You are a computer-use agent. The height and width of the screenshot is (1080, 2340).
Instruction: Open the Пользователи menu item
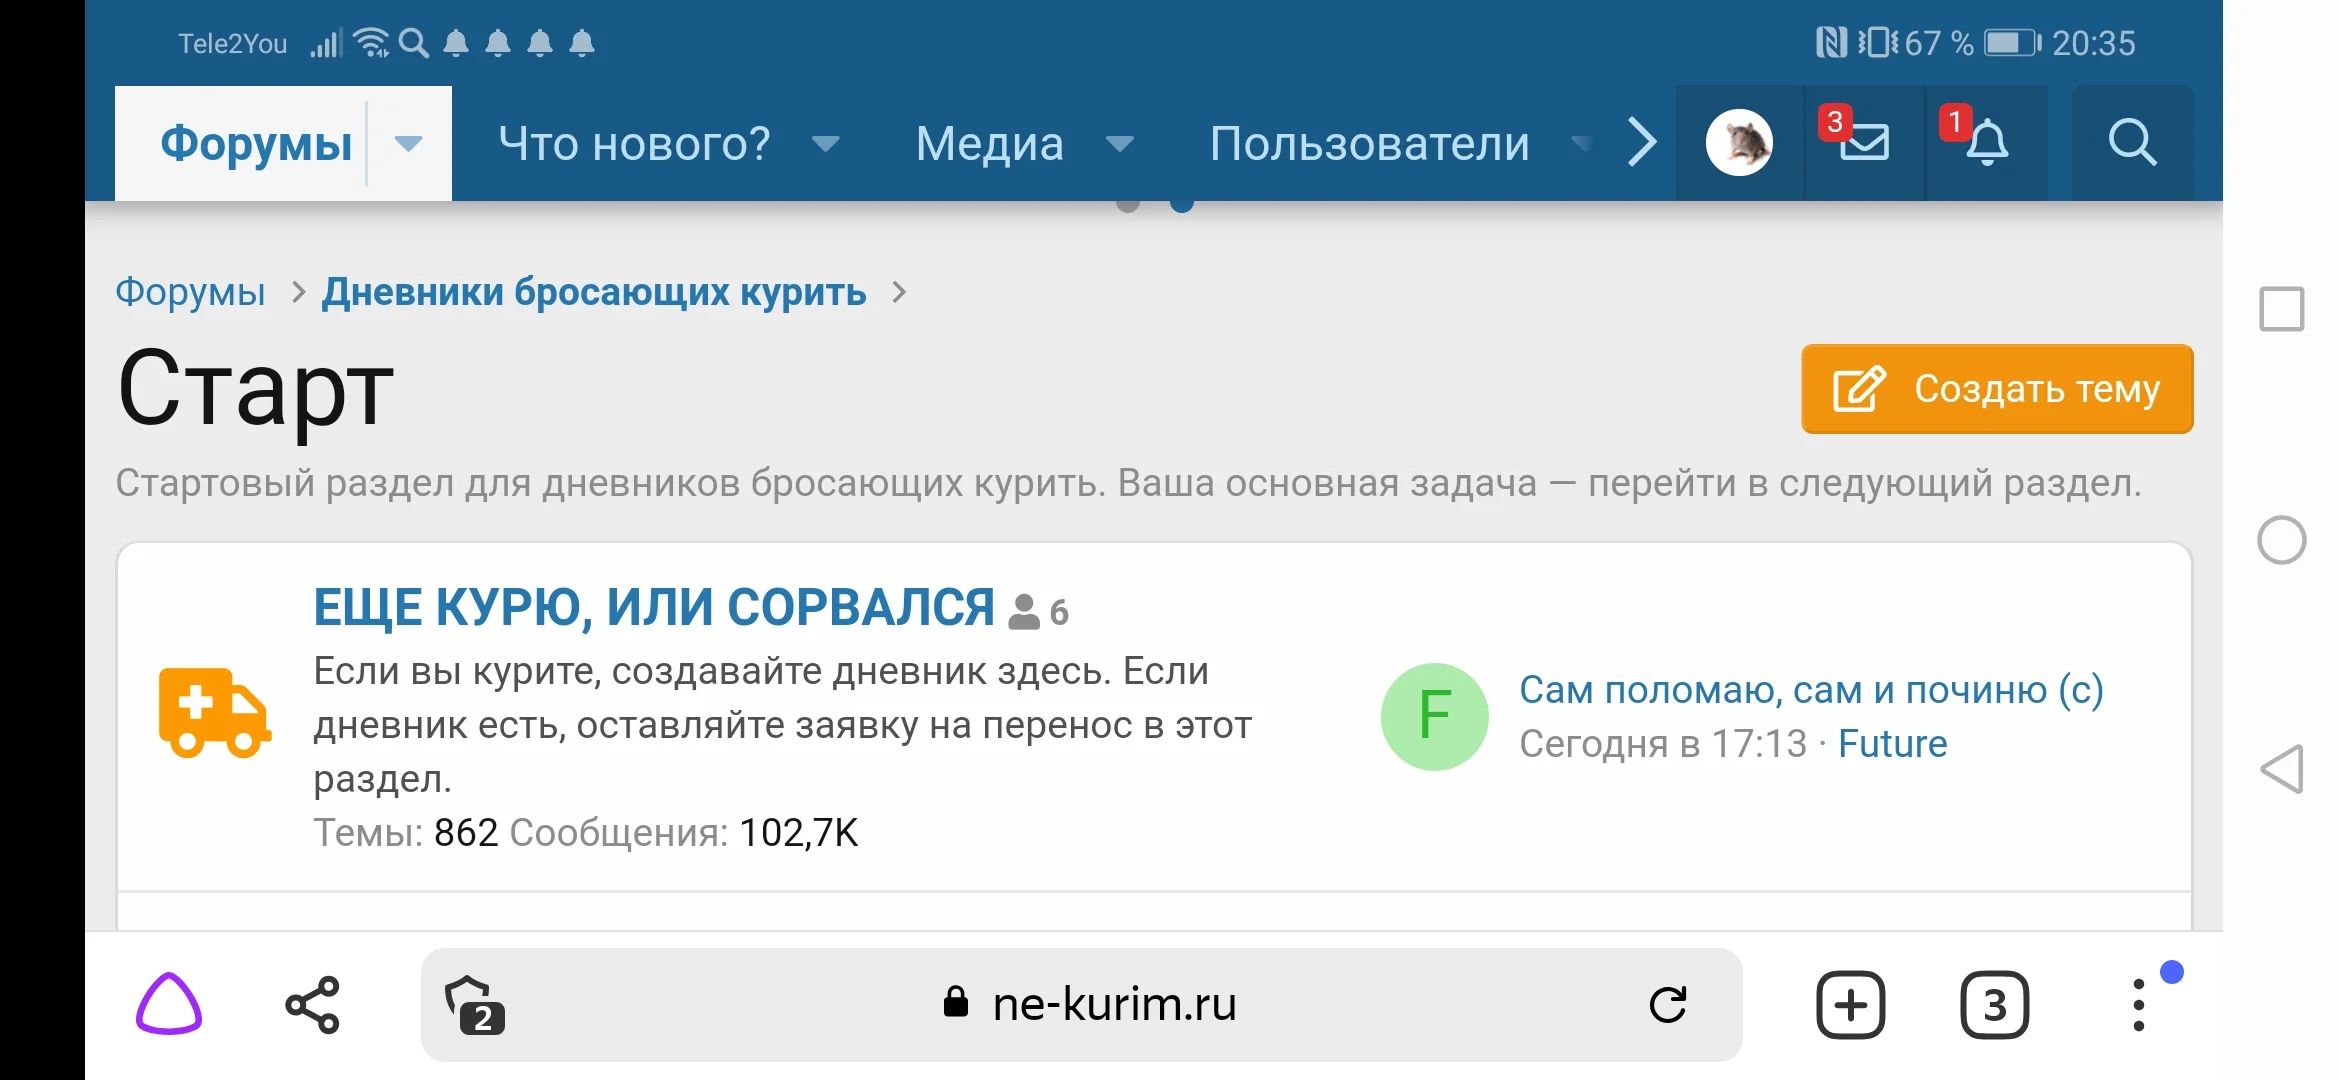tap(1369, 143)
